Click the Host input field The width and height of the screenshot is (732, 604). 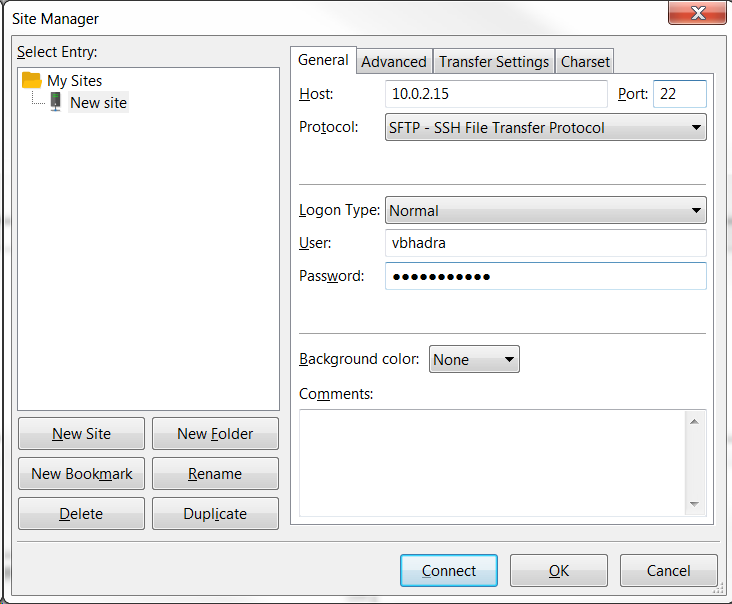[x=495, y=94]
